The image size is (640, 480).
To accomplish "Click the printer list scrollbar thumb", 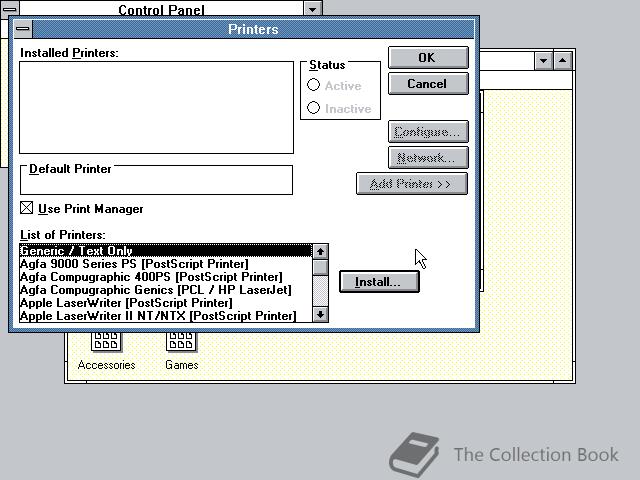I will [320, 267].
